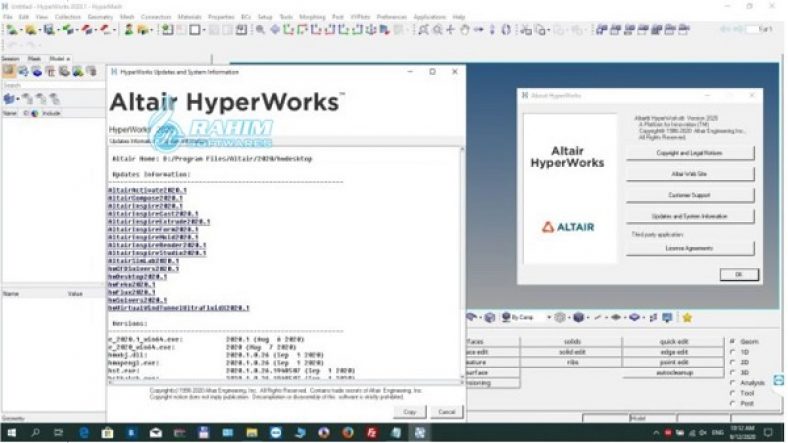Image resolution: width=788 pixels, height=443 pixels.
Task: Click the taskbar search magnifier icon
Action: [x=37, y=433]
